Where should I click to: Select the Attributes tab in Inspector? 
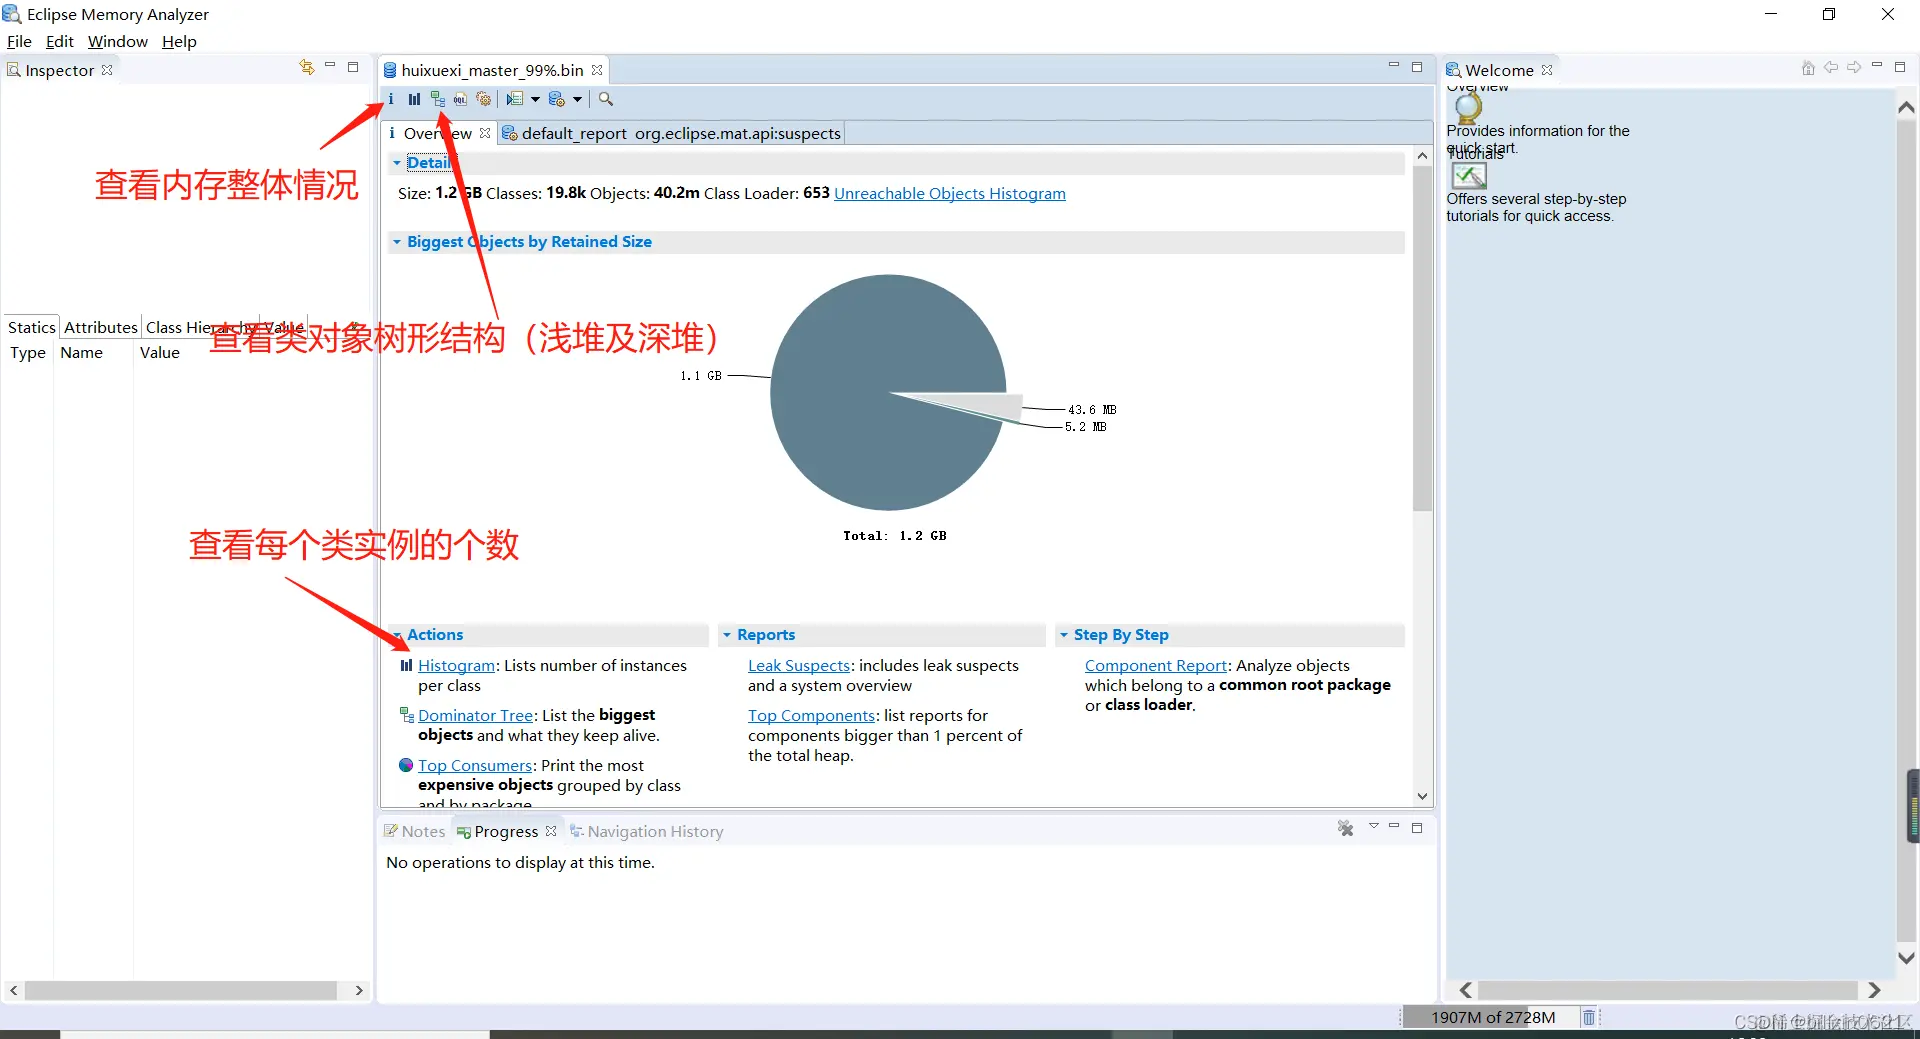click(101, 327)
